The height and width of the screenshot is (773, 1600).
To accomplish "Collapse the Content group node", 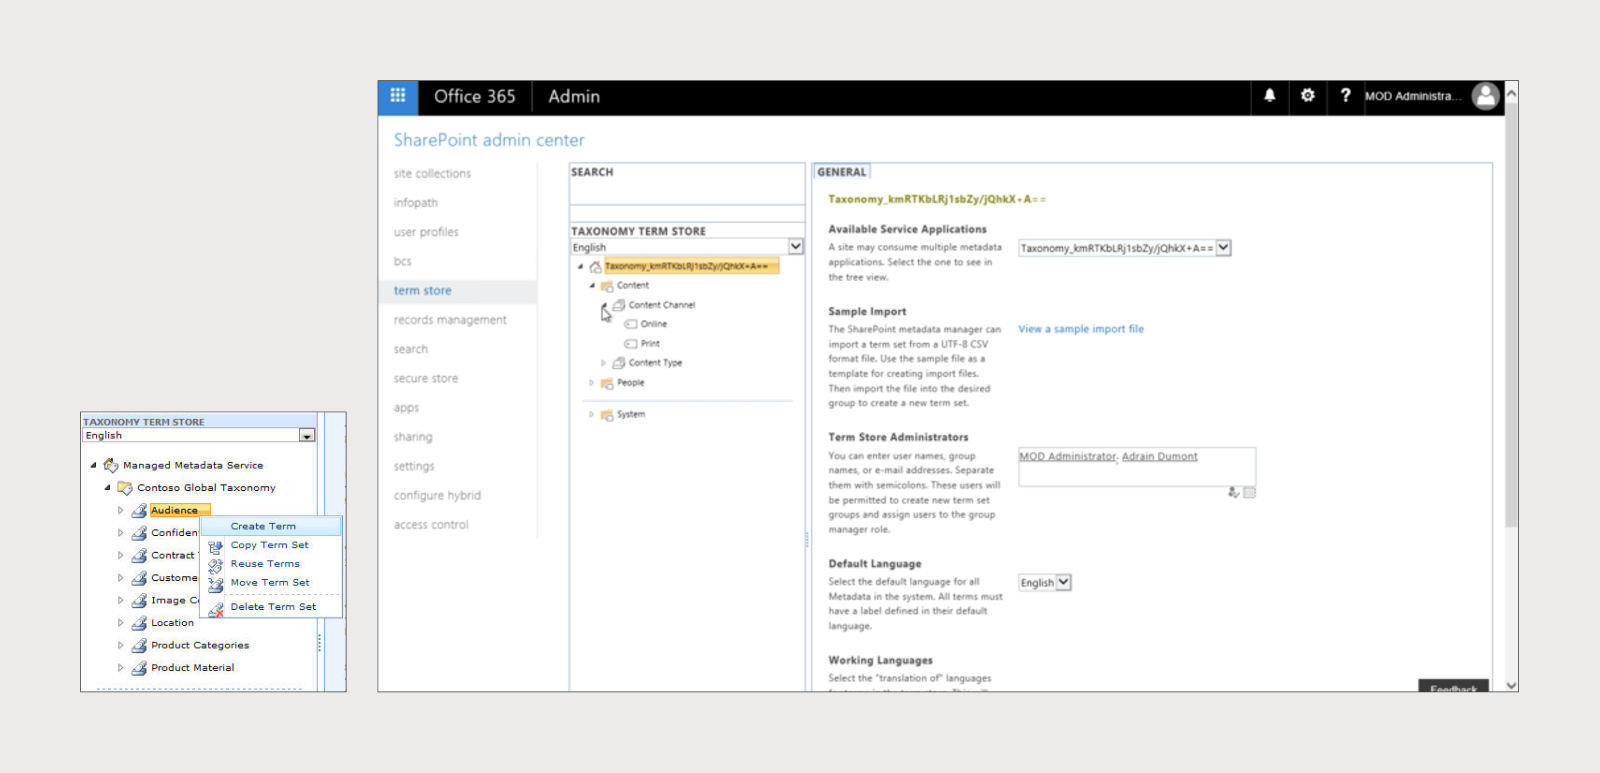I will coord(592,286).
